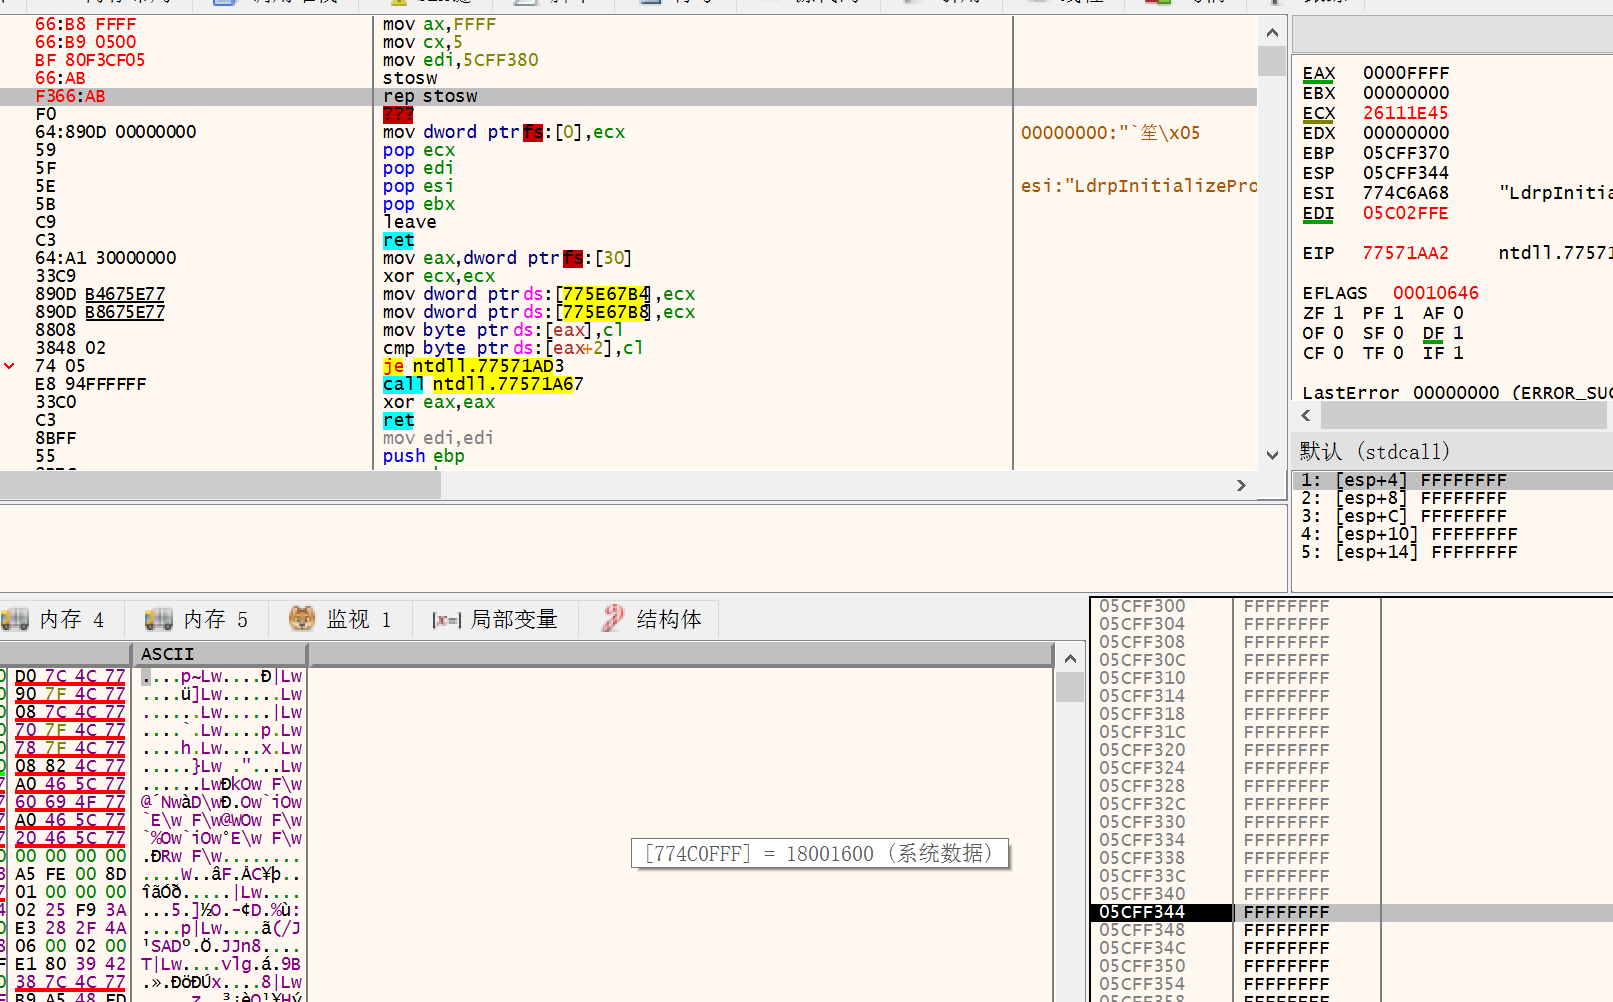1613x1002 pixels.
Task: Select the 'mov dword ptr fs:[0],ecx' row
Action: click(x=504, y=132)
